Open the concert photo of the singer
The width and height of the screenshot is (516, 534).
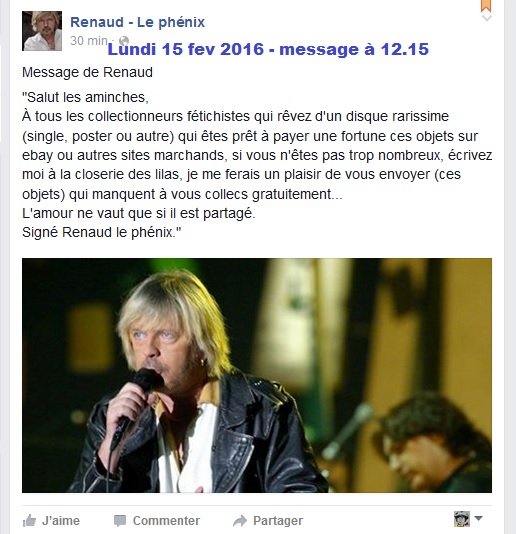[257, 375]
